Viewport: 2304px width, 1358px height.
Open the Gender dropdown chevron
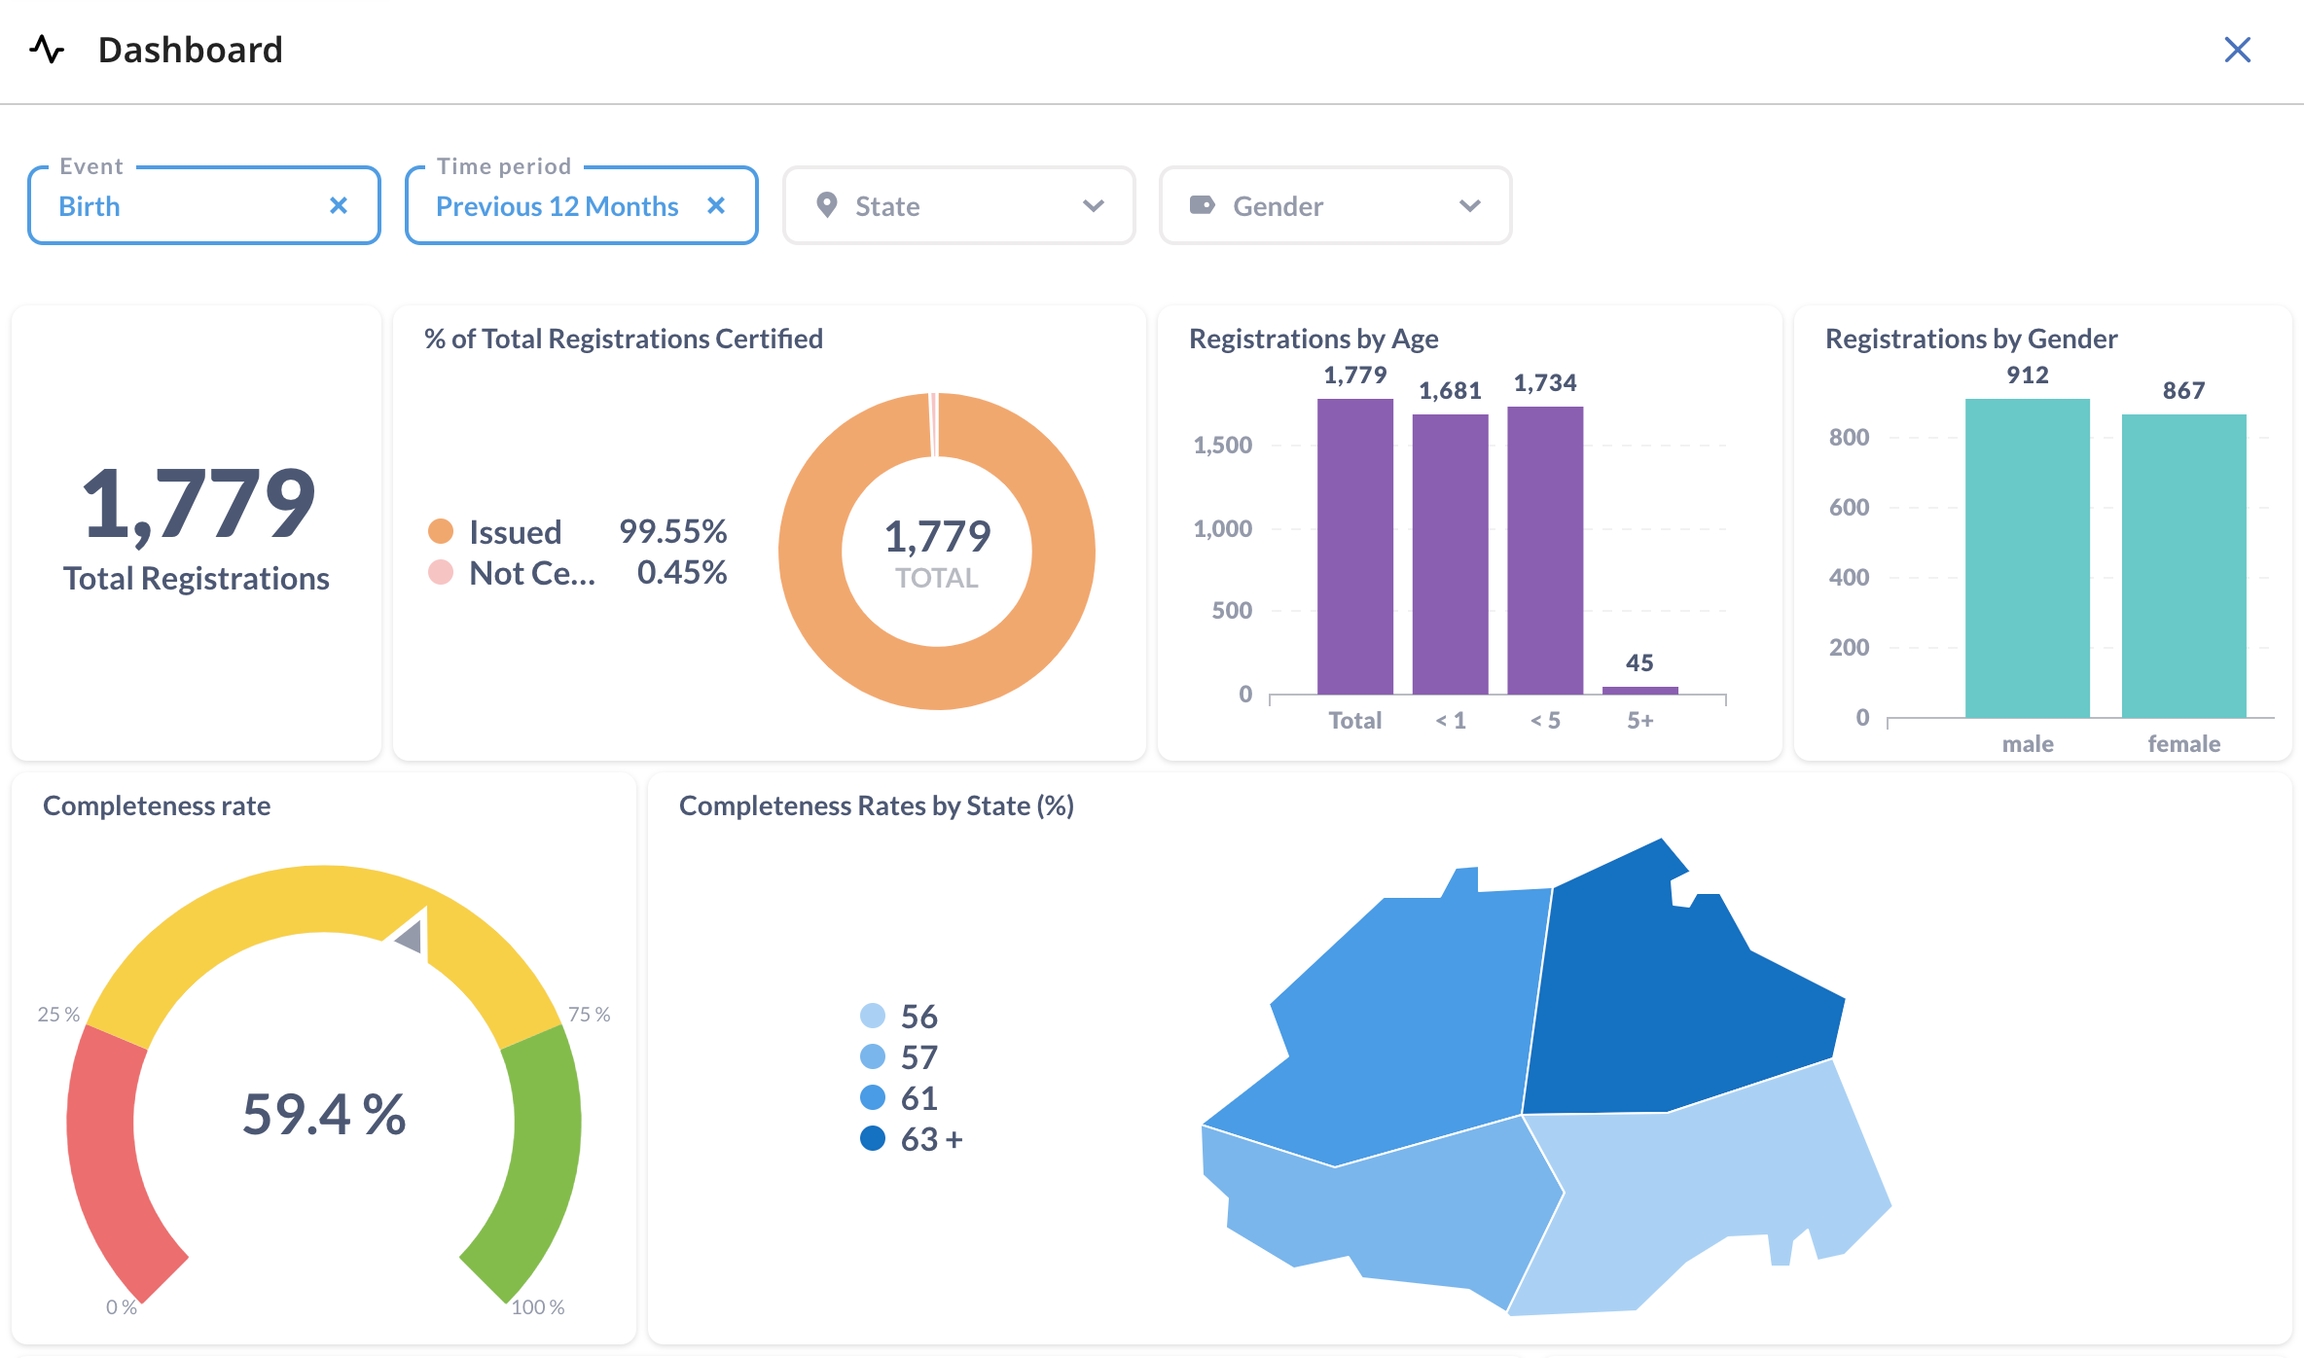coord(1469,205)
